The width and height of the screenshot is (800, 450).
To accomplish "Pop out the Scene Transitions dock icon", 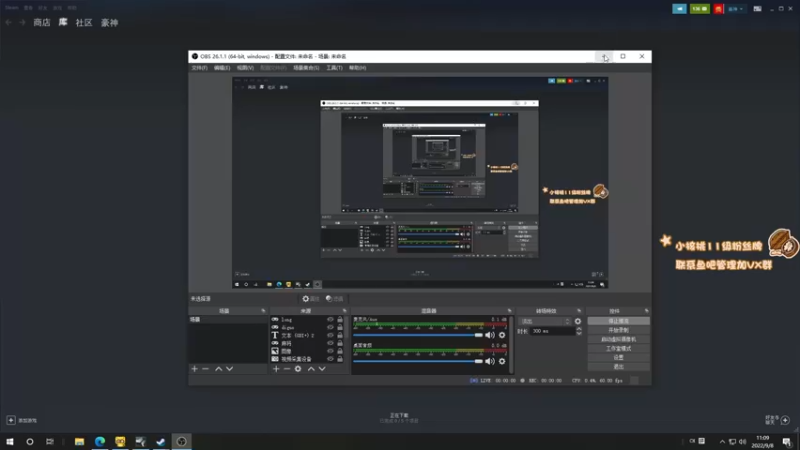I will tap(579, 311).
